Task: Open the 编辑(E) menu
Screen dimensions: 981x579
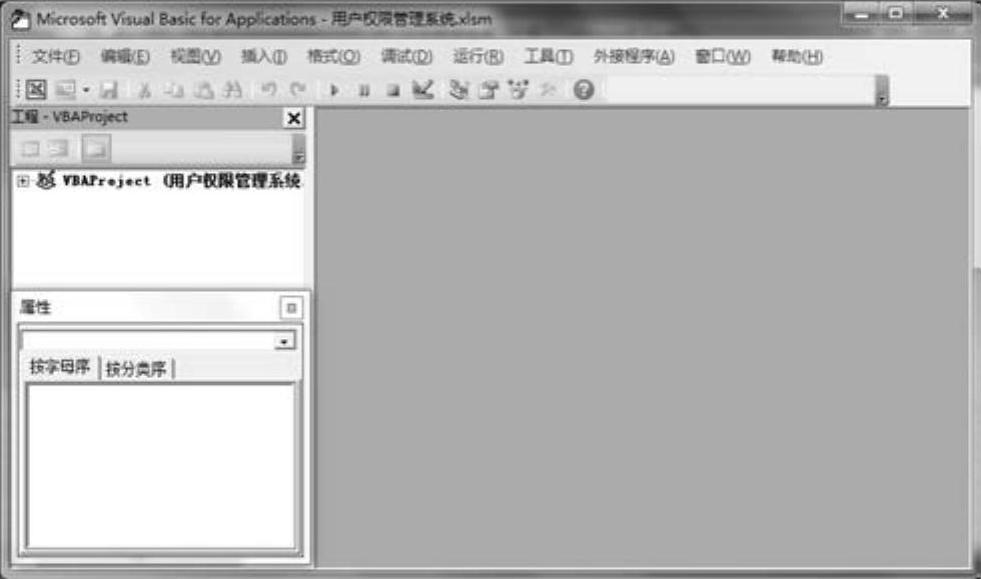Action: tap(125, 57)
